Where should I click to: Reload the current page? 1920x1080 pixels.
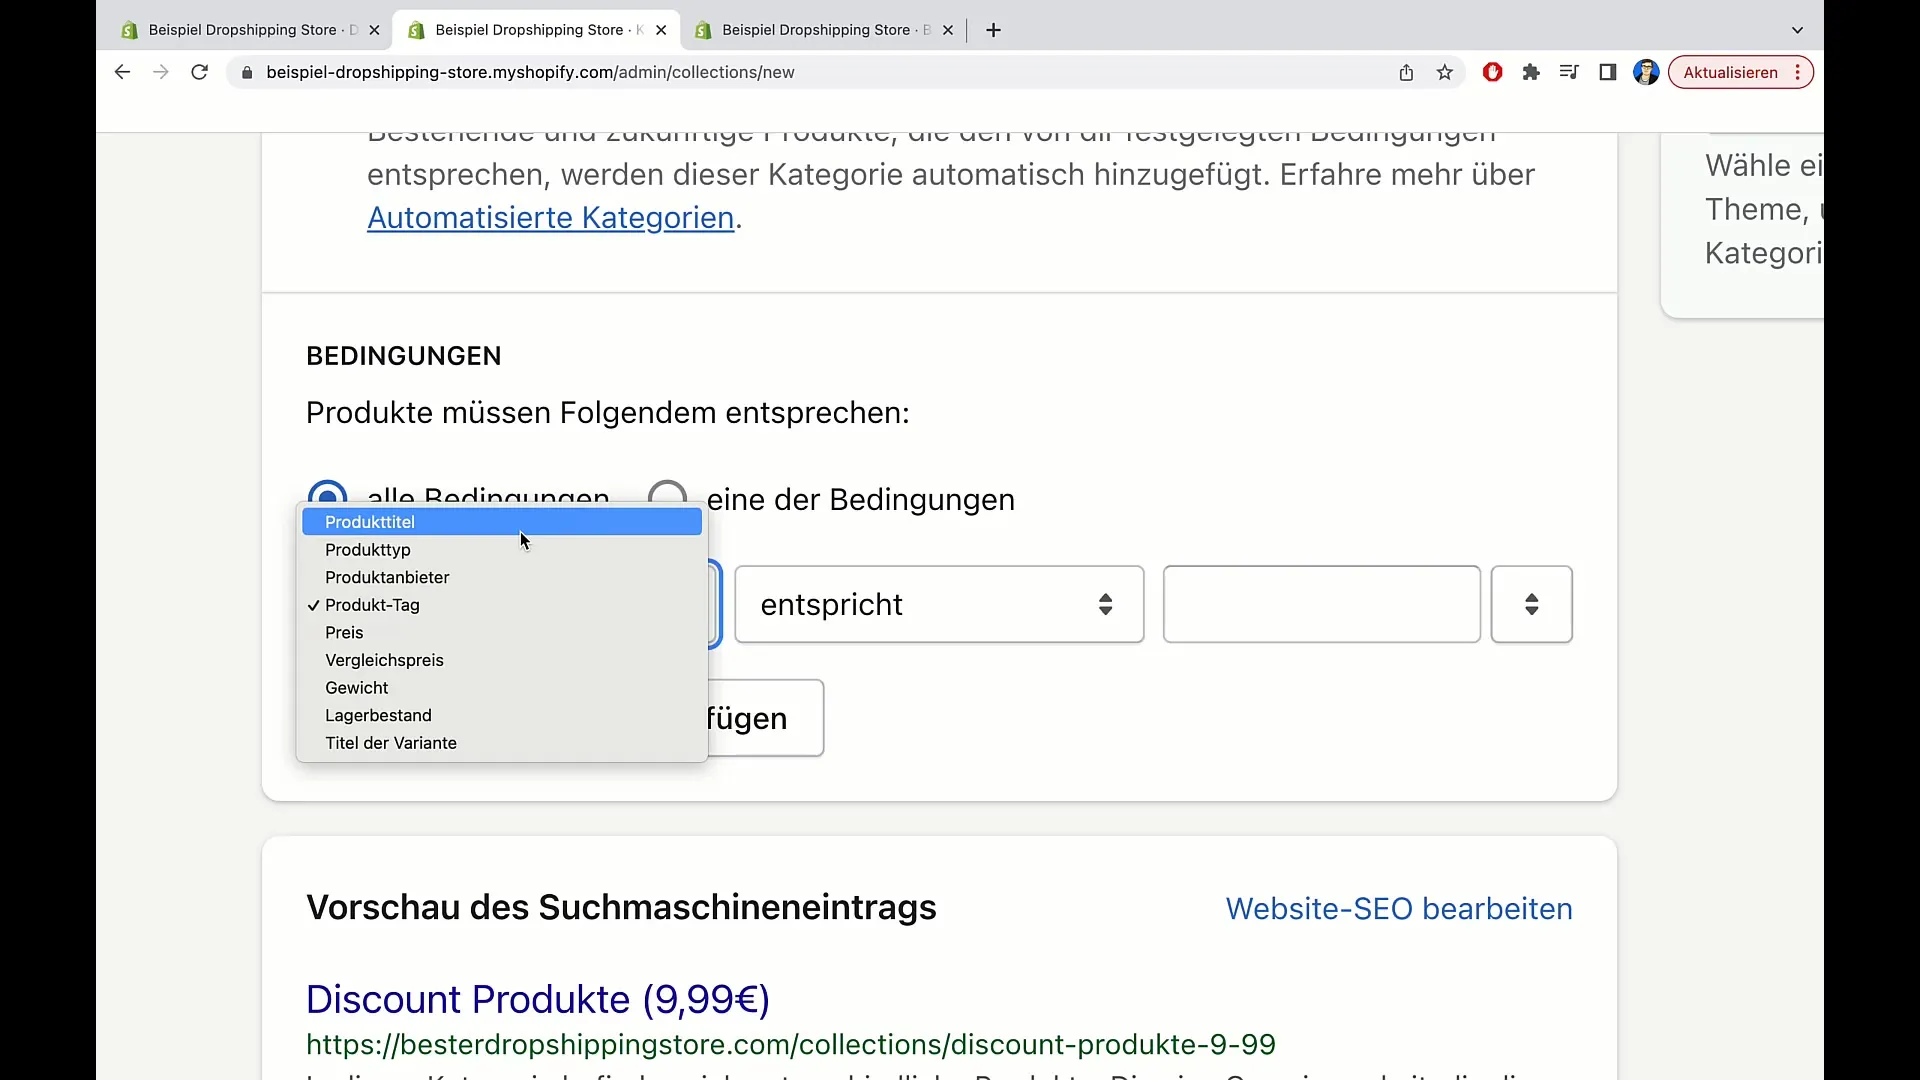click(x=199, y=72)
